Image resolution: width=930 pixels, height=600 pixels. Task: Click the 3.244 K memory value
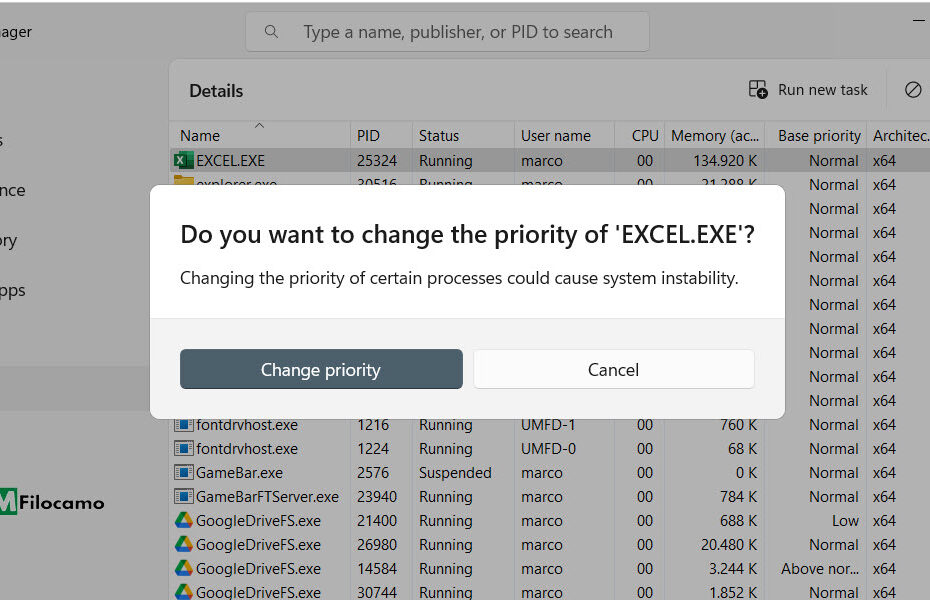click(732, 569)
